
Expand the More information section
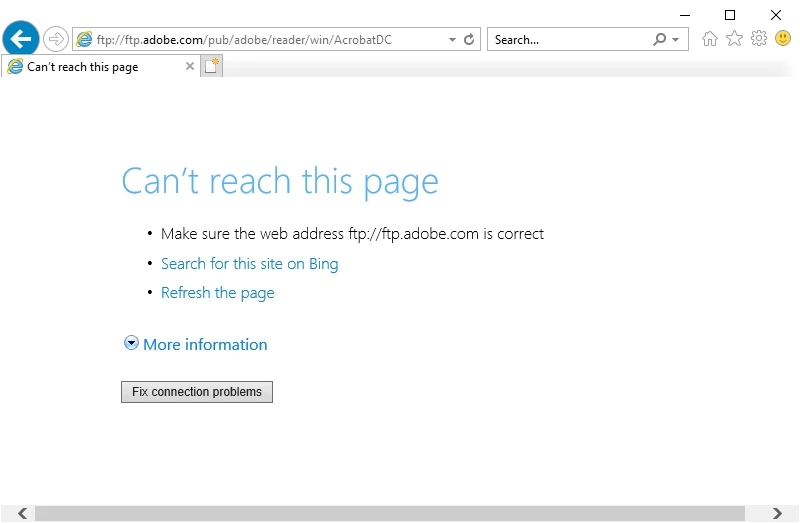pyautogui.click(x=196, y=344)
